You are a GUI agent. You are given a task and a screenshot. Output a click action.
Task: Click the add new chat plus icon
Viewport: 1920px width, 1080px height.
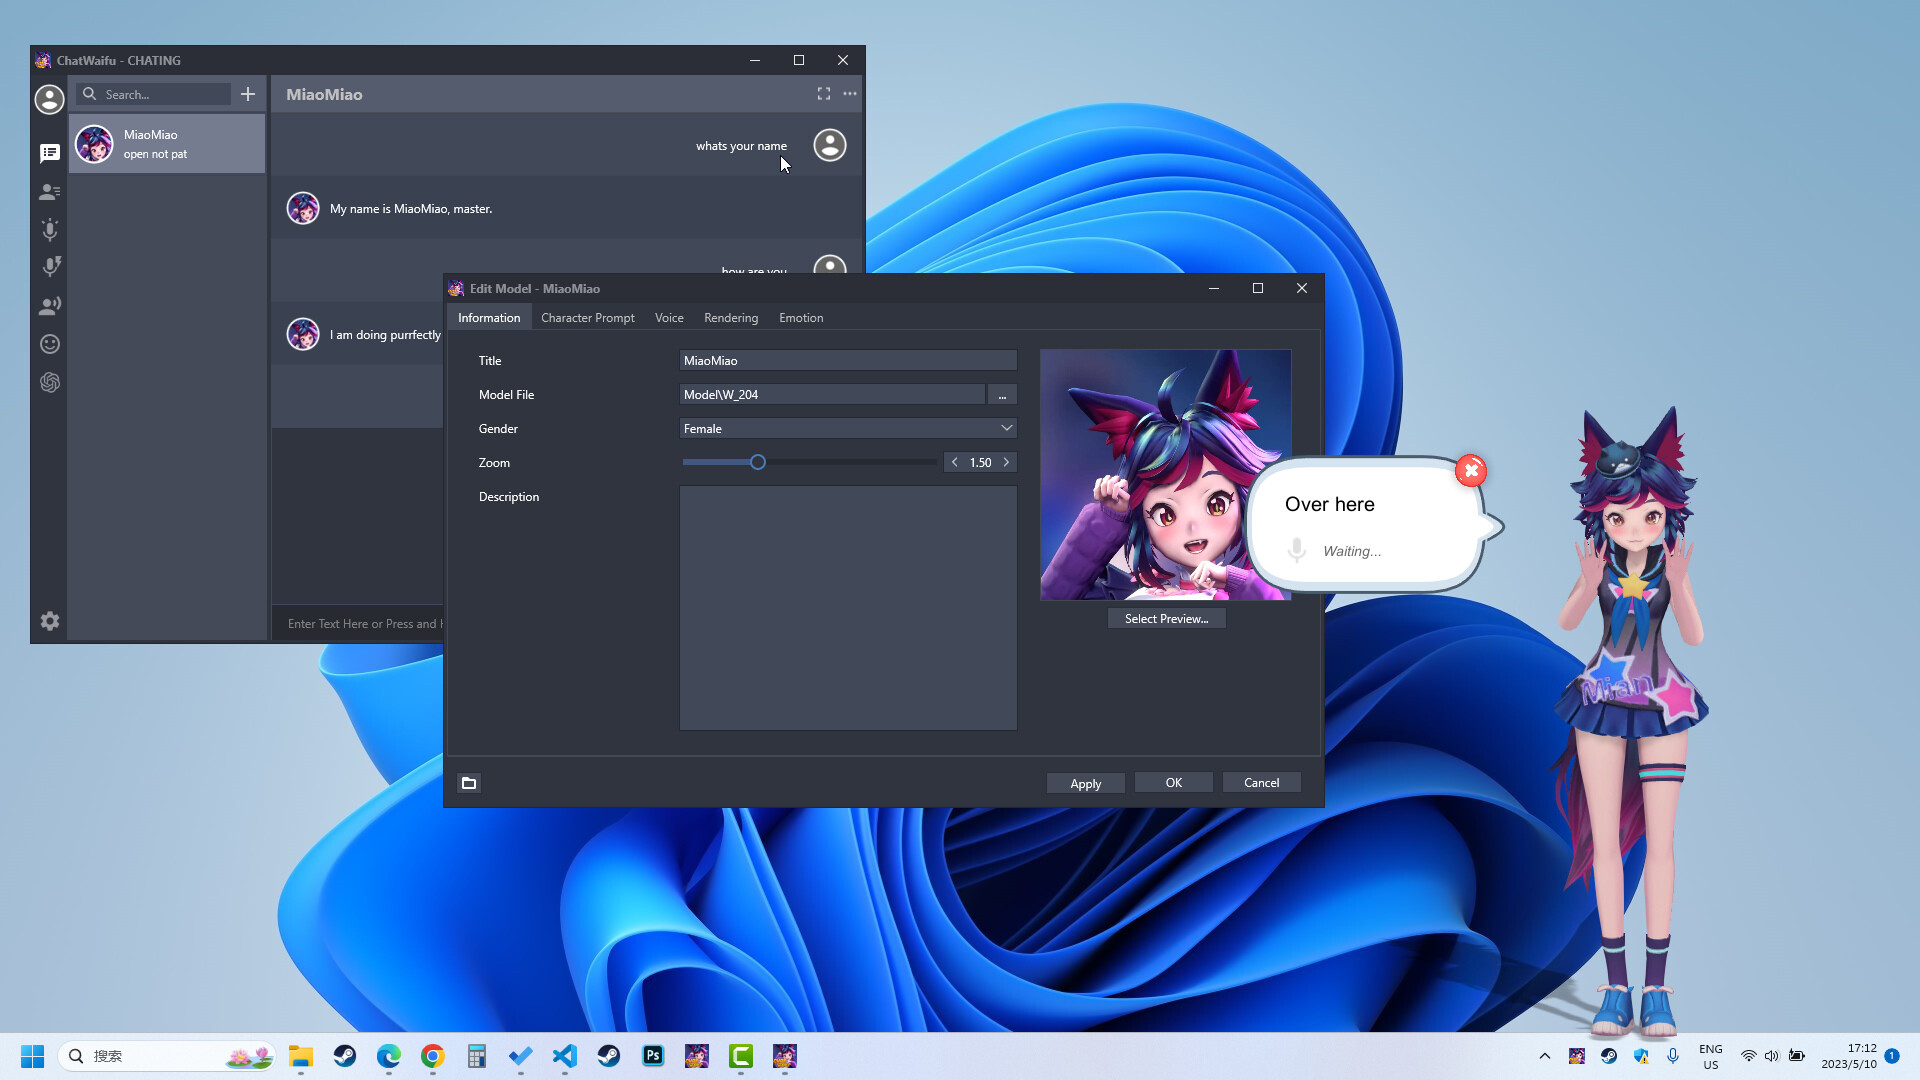coord(248,94)
